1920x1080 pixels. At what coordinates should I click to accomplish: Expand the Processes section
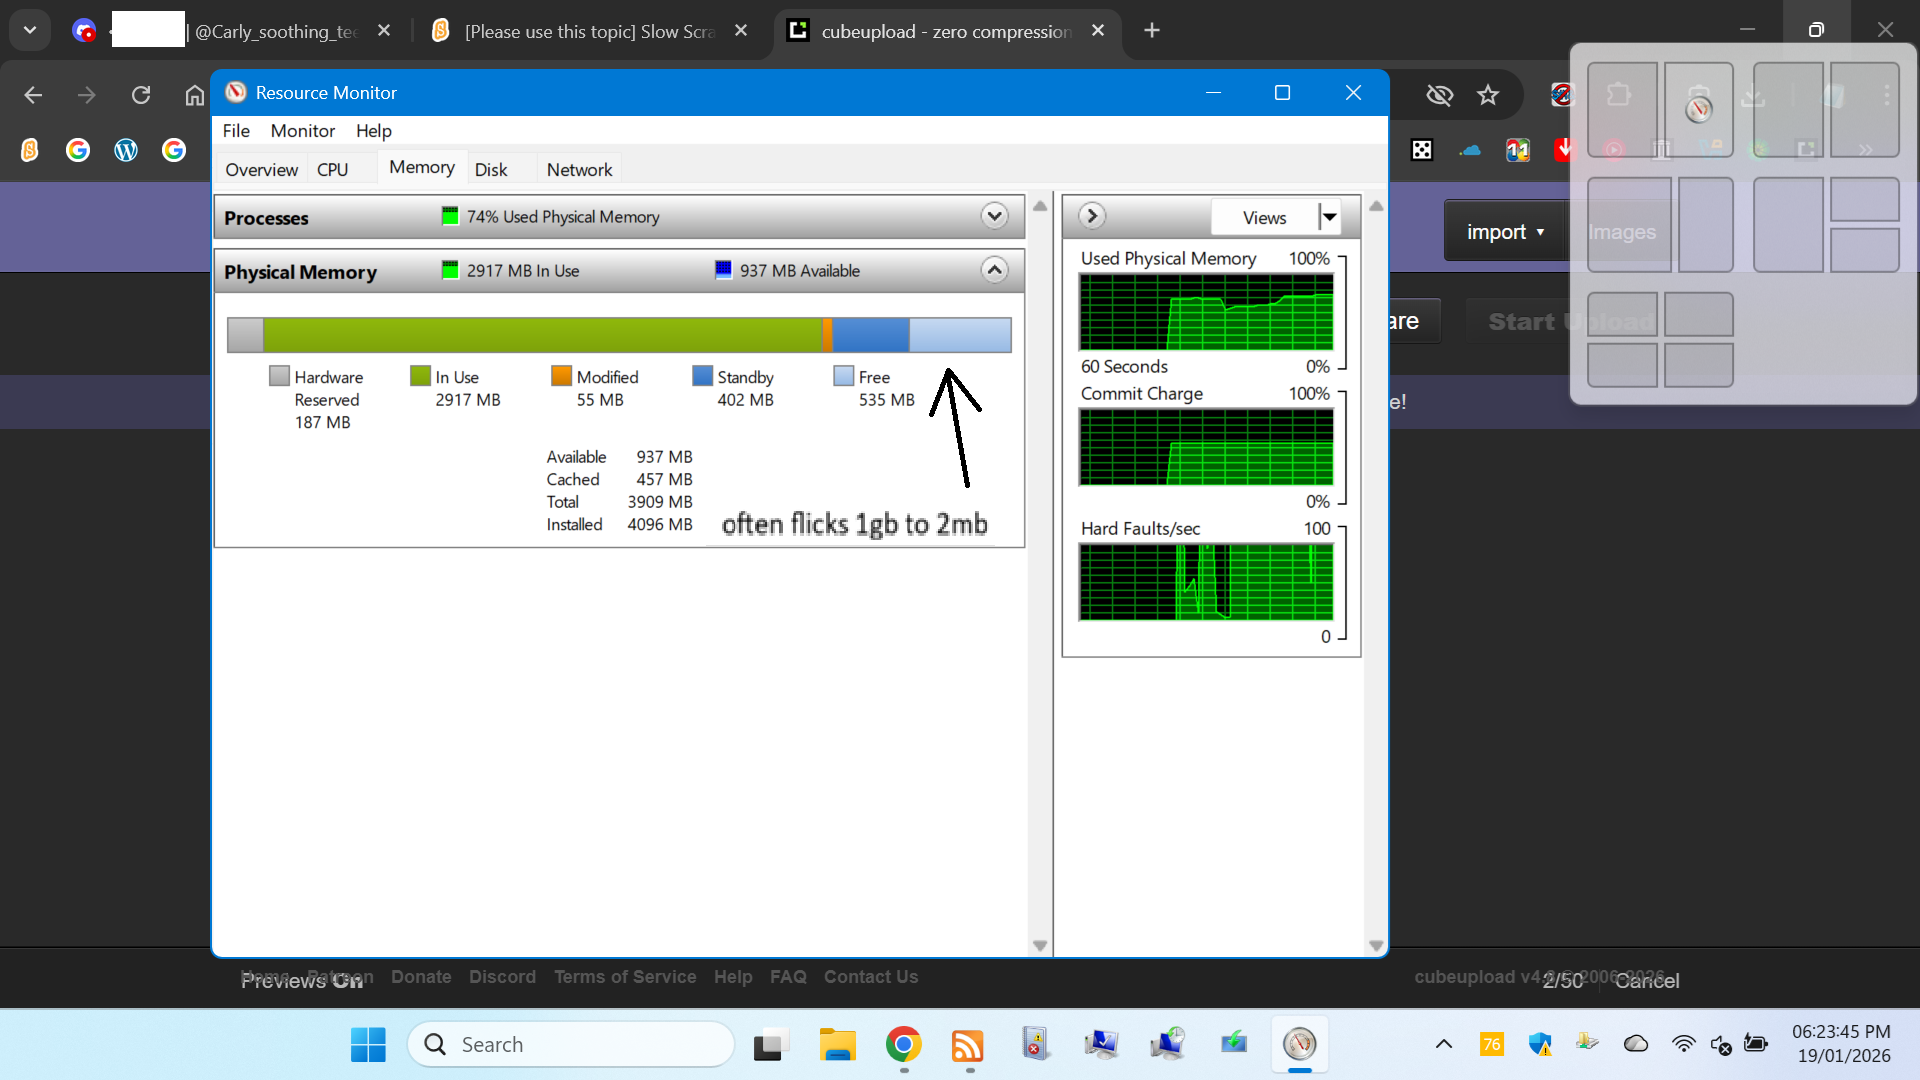pyautogui.click(x=994, y=216)
